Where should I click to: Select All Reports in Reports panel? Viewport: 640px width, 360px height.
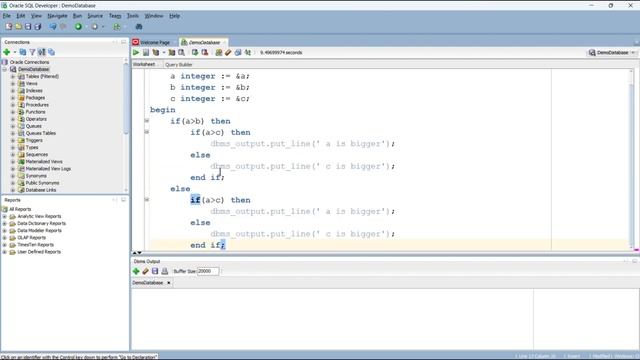(x=20, y=209)
